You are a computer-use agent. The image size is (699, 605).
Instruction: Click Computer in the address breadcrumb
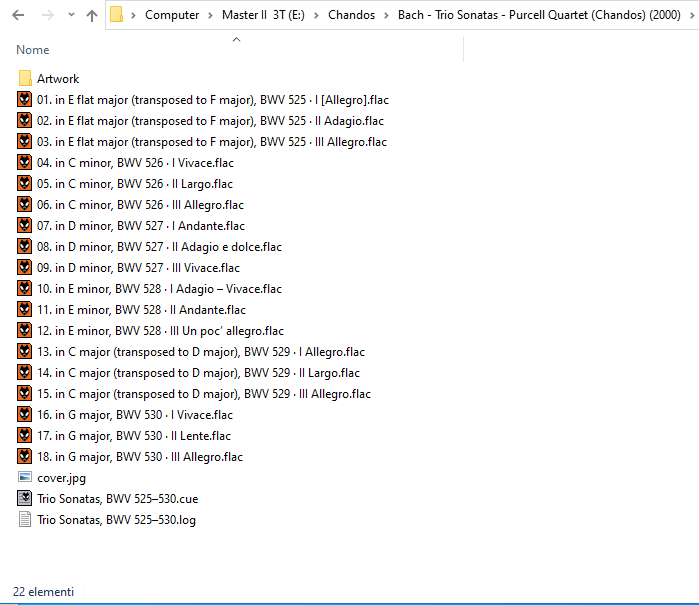pos(172,15)
